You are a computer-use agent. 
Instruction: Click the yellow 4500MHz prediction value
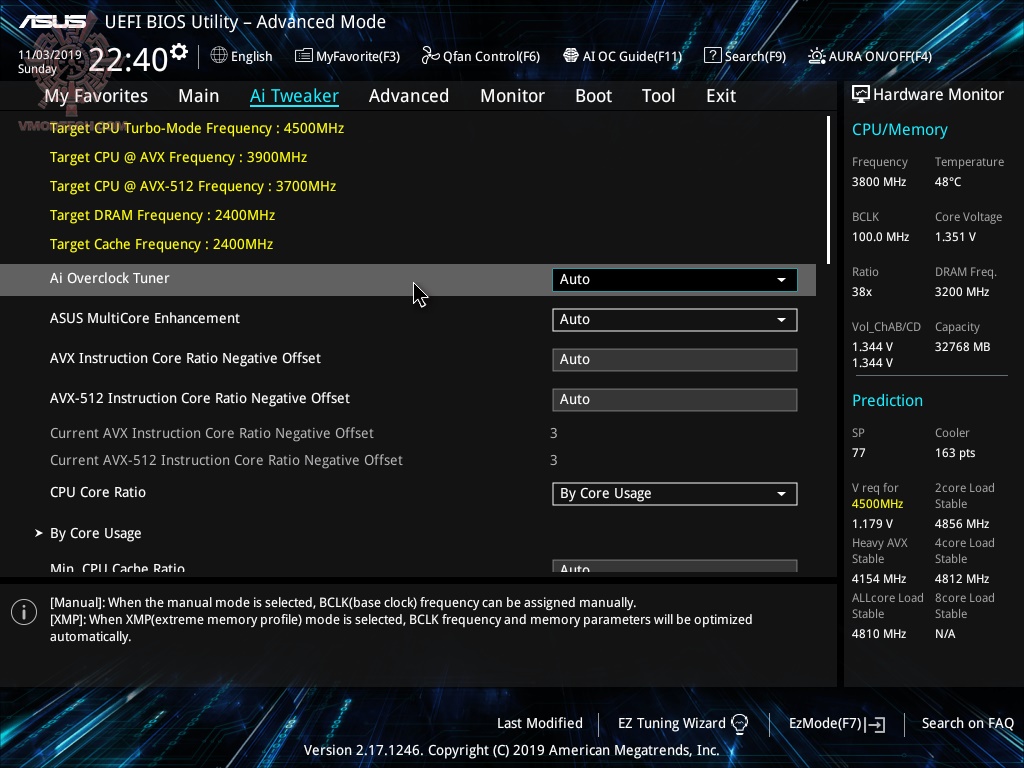click(877, 504)
